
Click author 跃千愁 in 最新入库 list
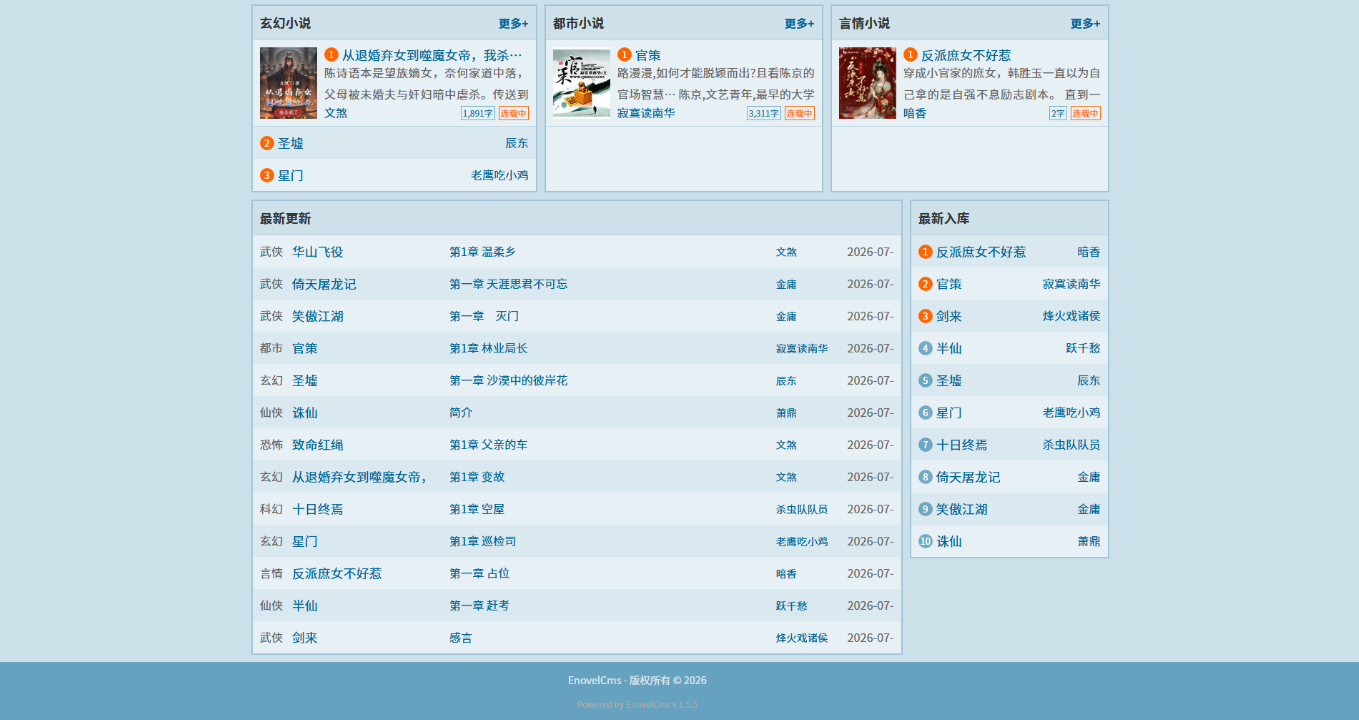[1083, 348]
